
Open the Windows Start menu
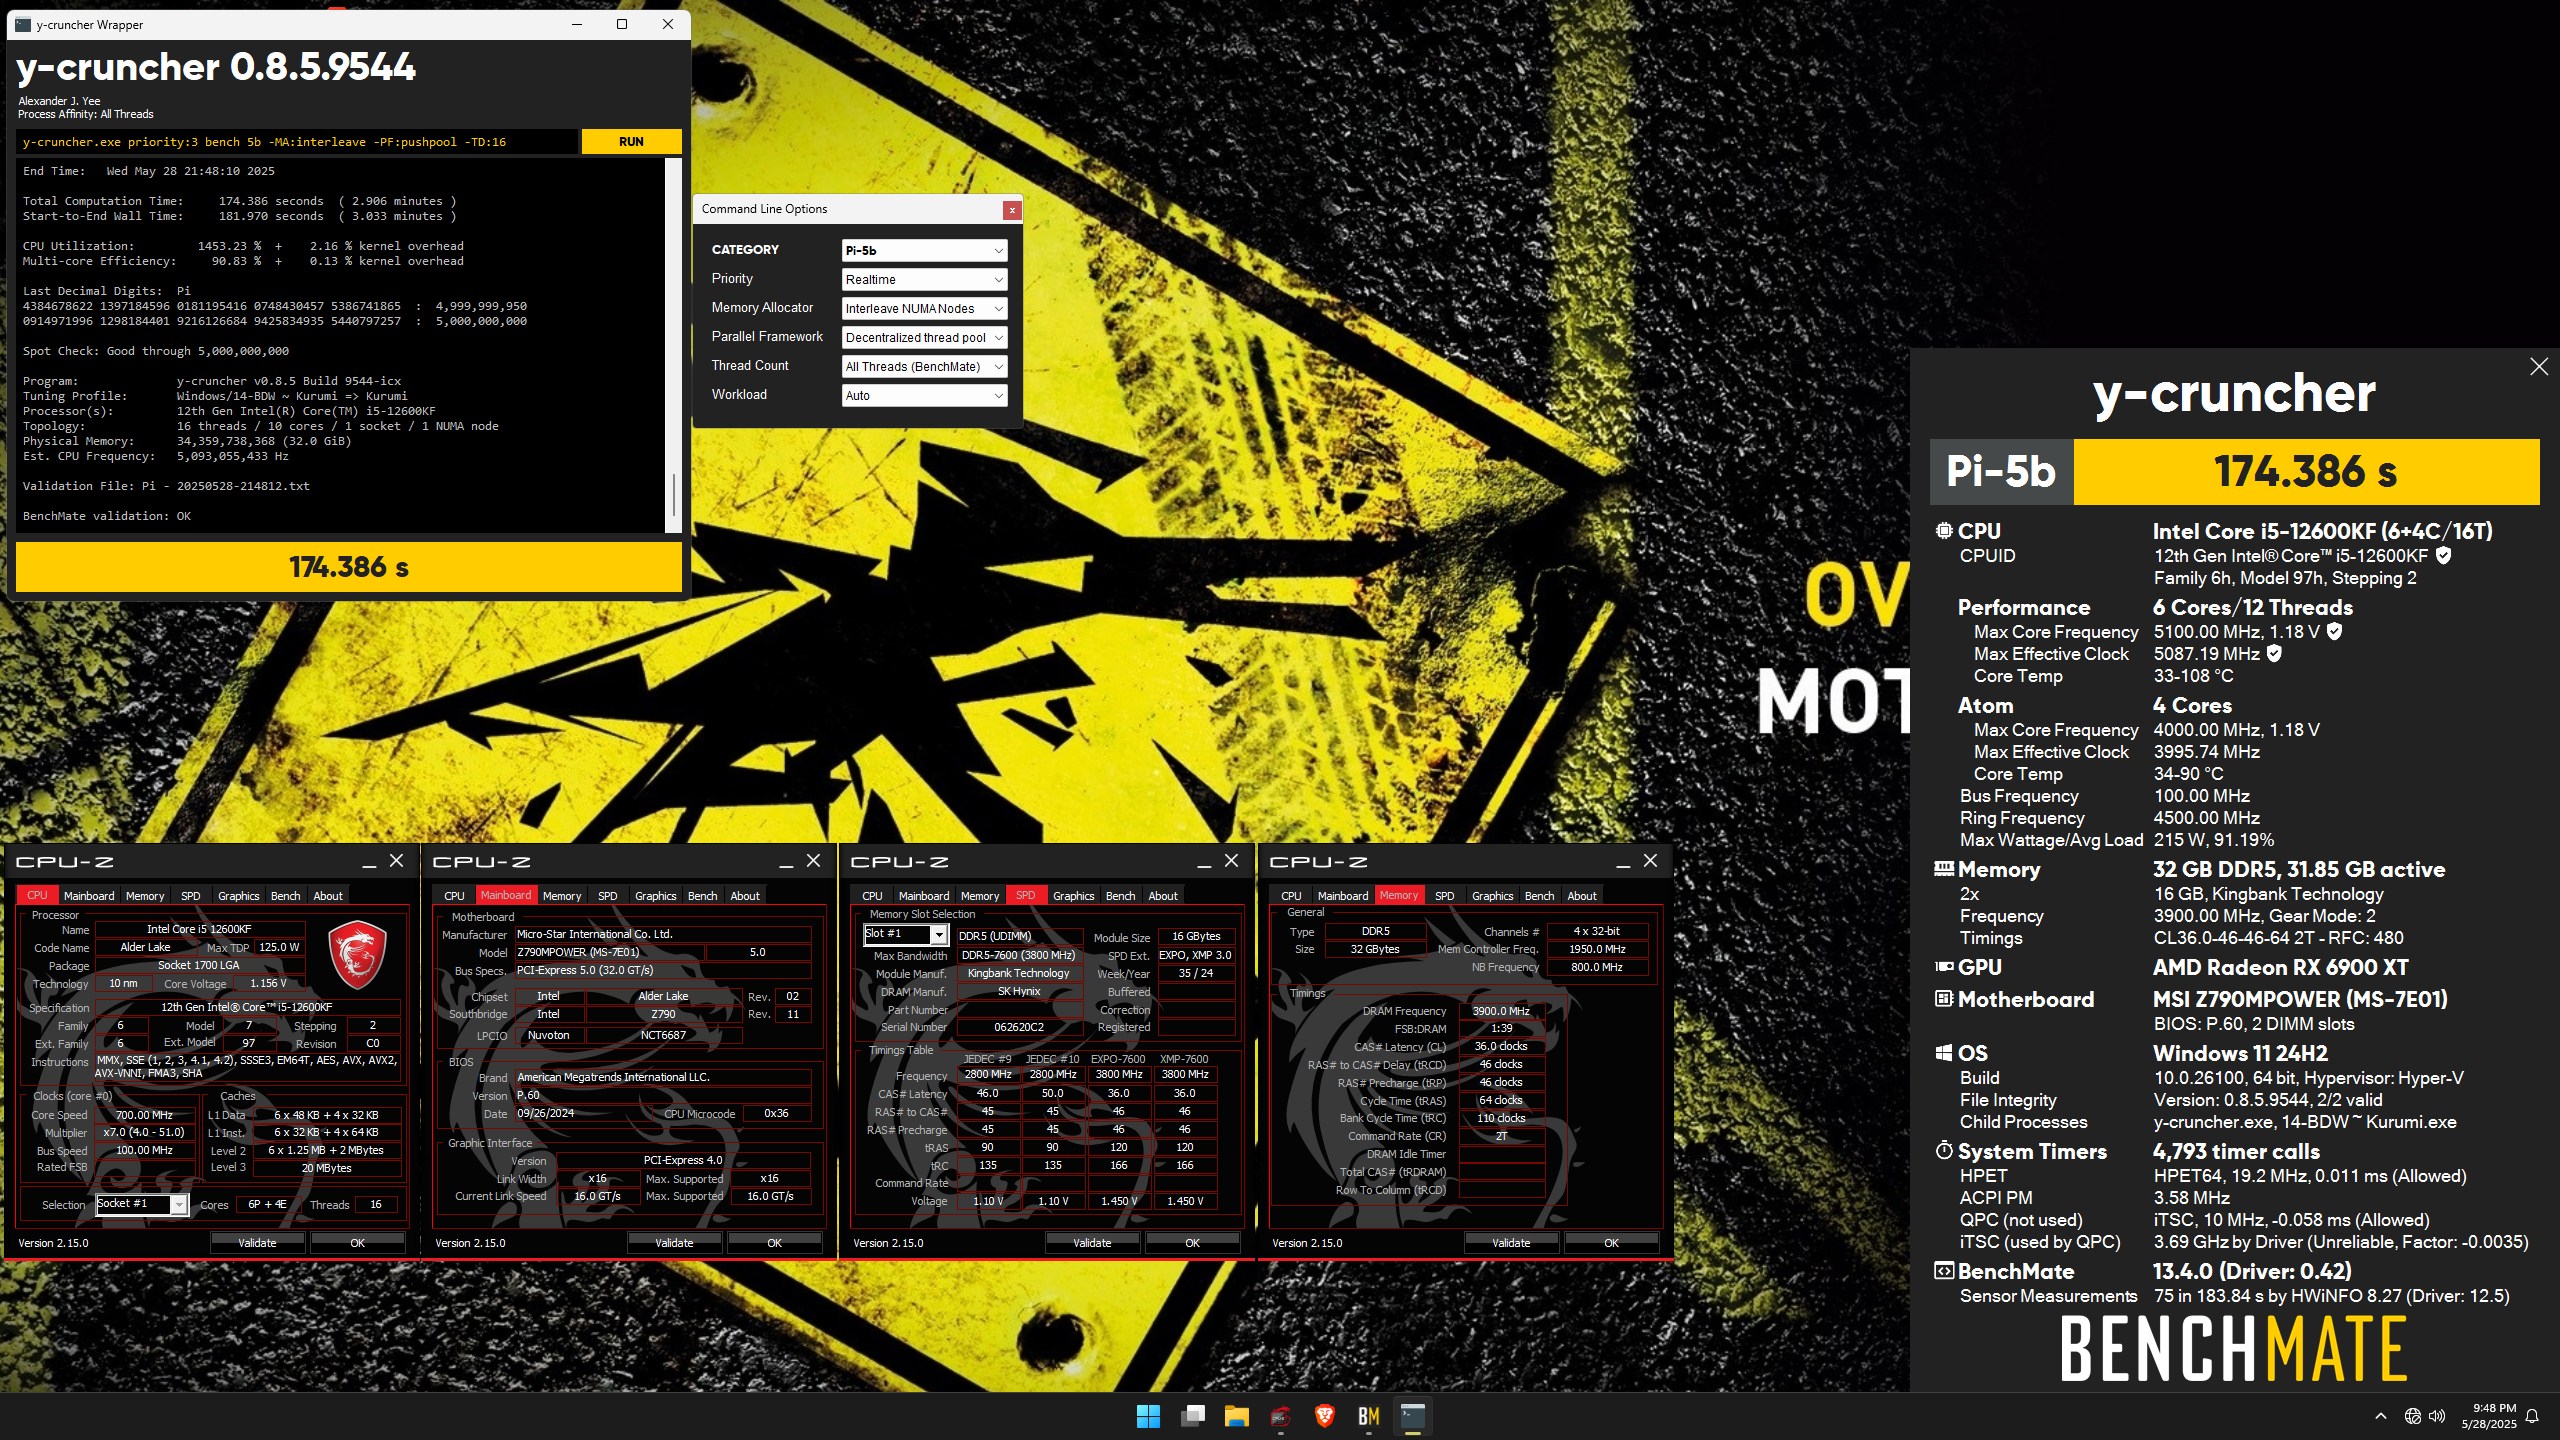point(1148,1416)
